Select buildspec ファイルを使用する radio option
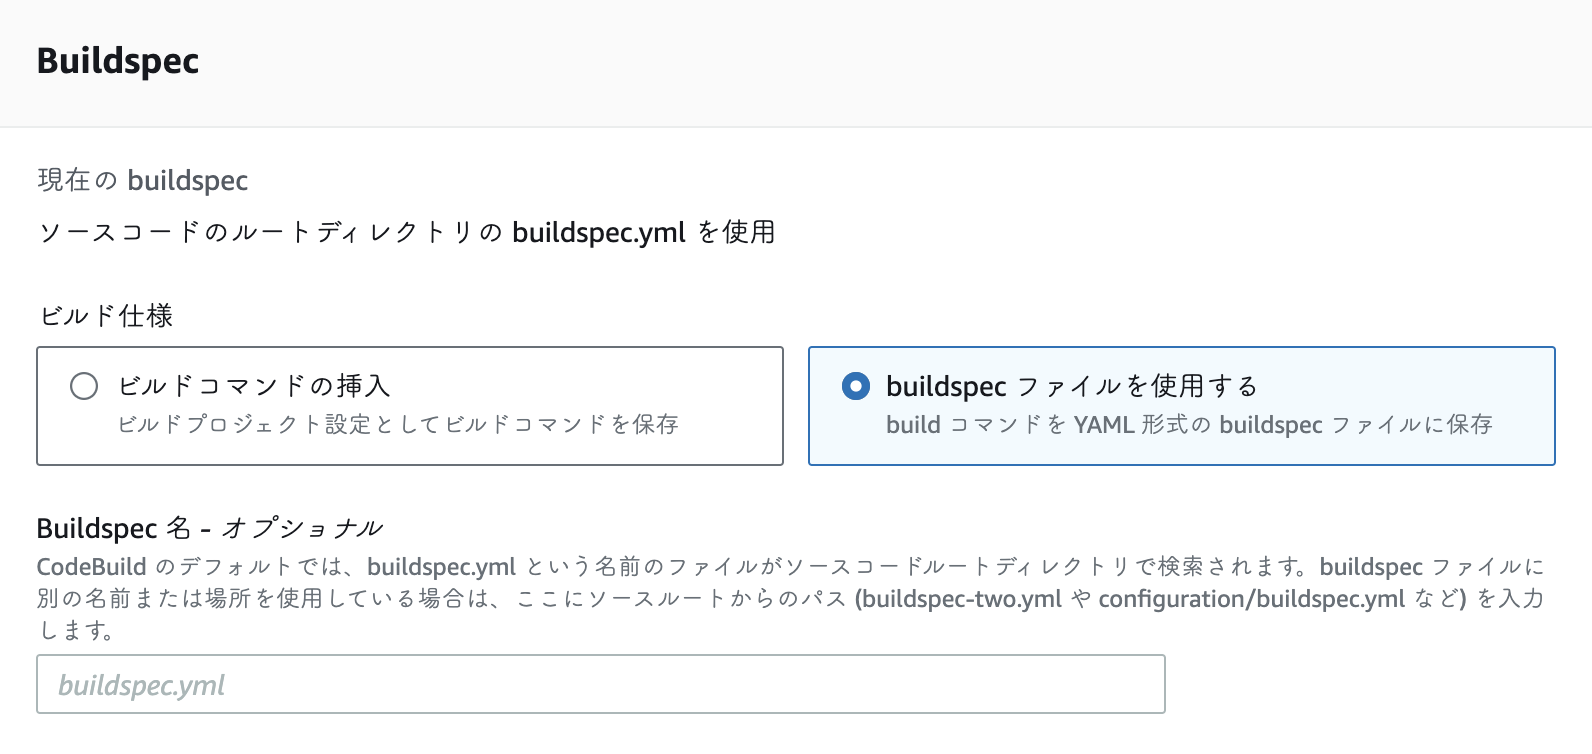Viewport: 1592px width, 754px height. [856, 386]
